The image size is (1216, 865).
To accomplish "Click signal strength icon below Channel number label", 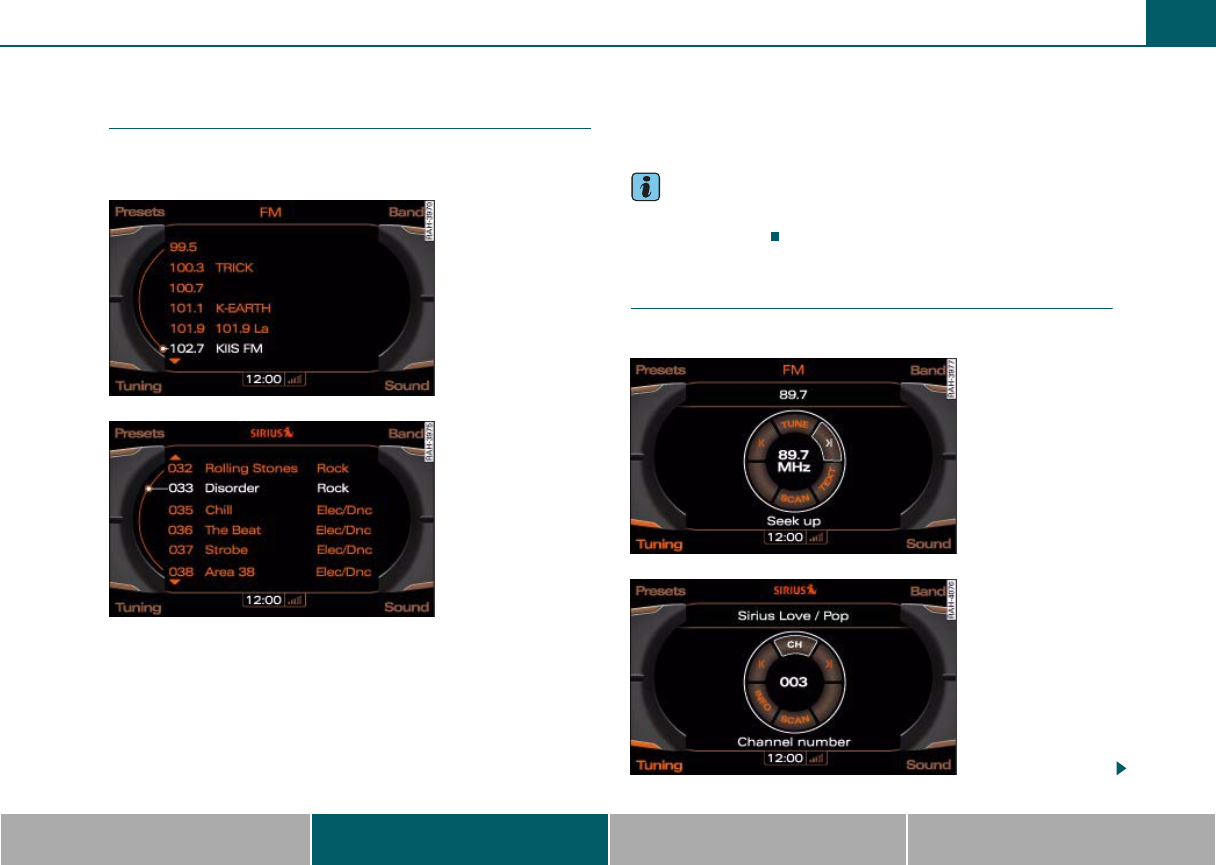I will coord(815,758).
